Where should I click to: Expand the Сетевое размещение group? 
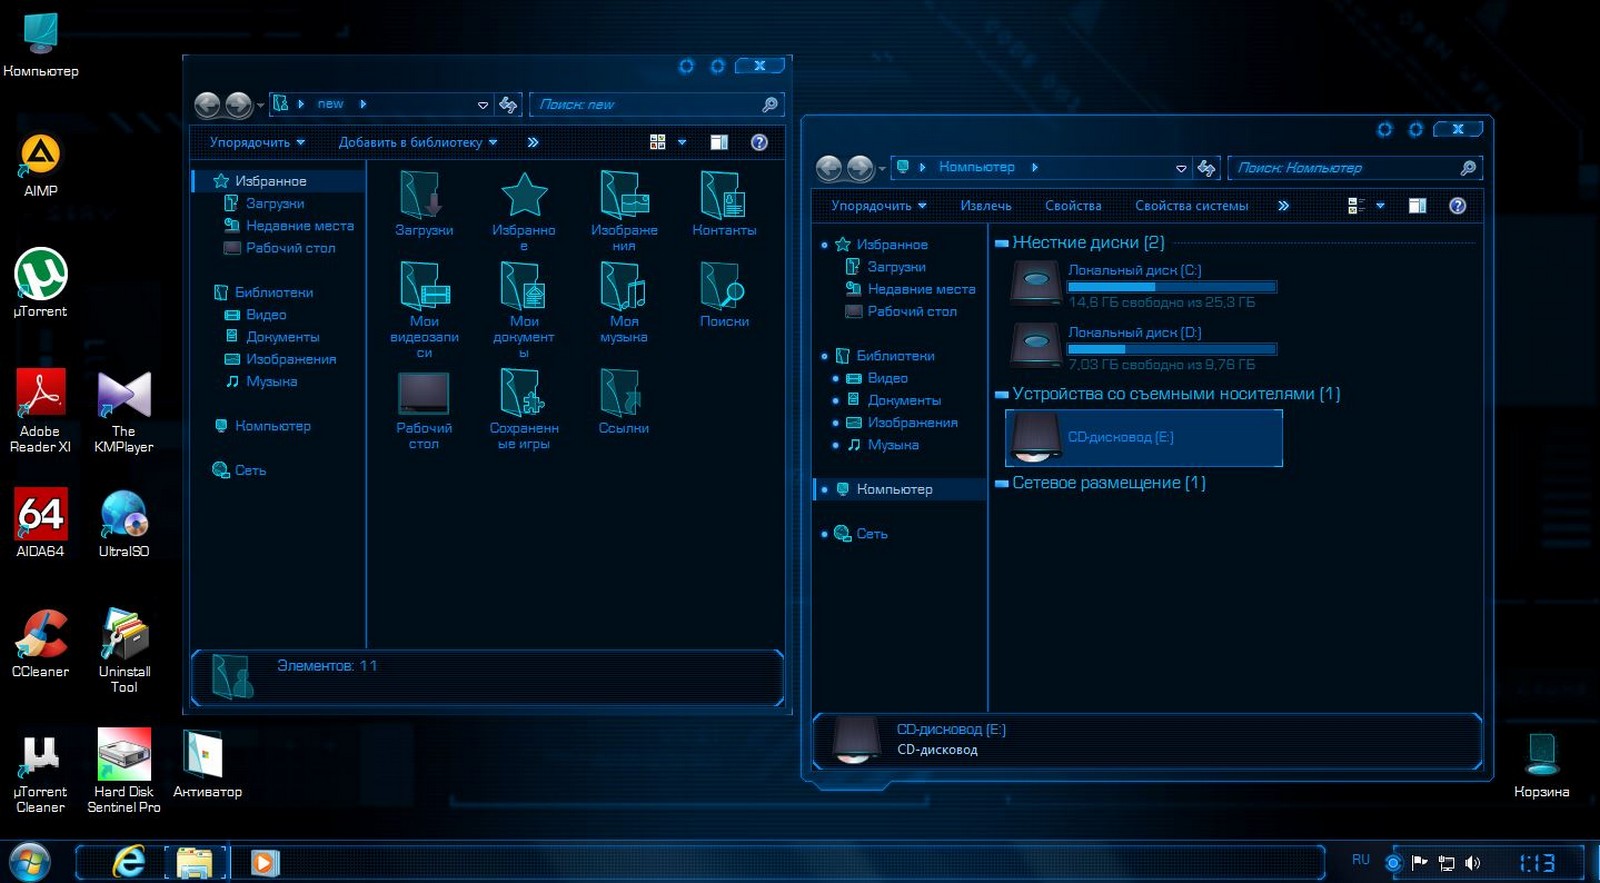pos(1001,484)
